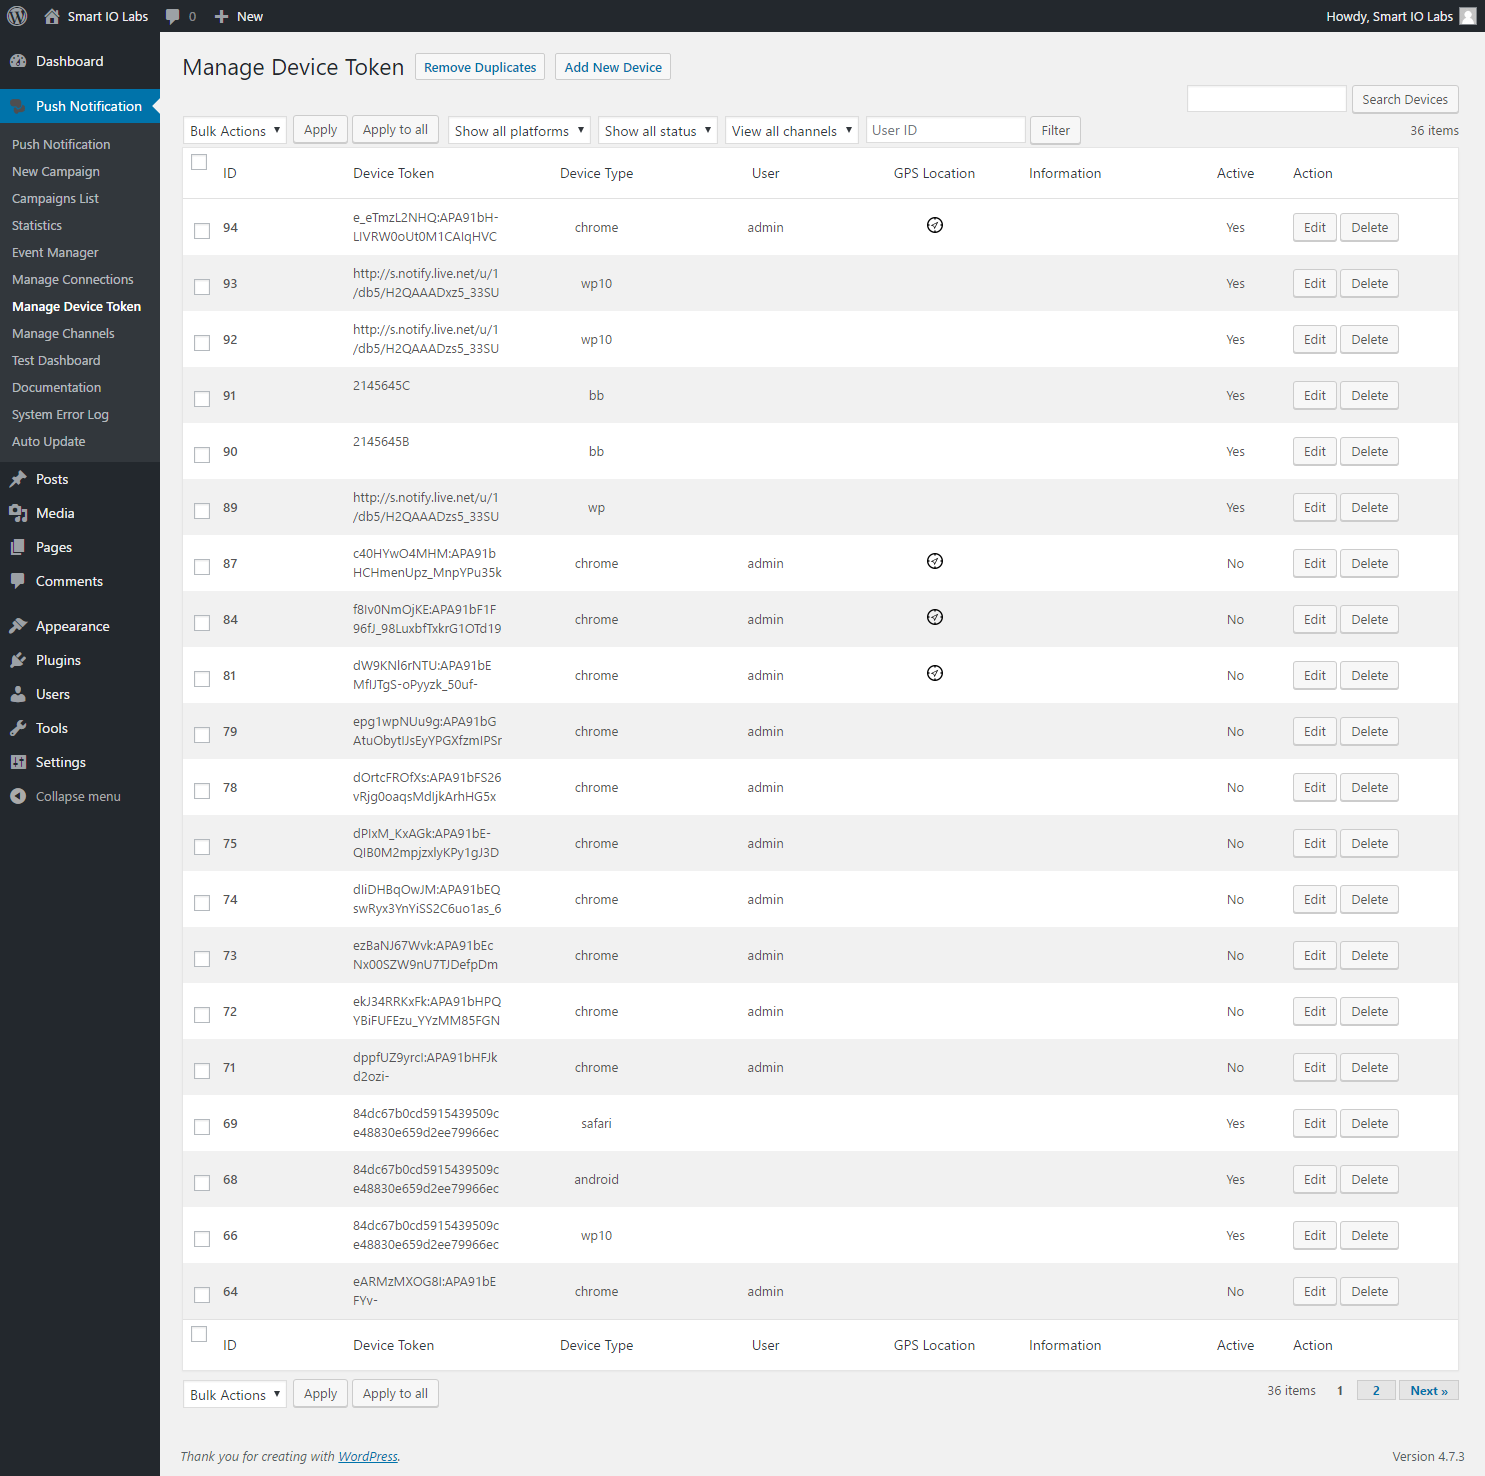Select the checkbox for device ID 69
The width and height of the screenshot is (1485, 1476).
[x=202, y=1126]
